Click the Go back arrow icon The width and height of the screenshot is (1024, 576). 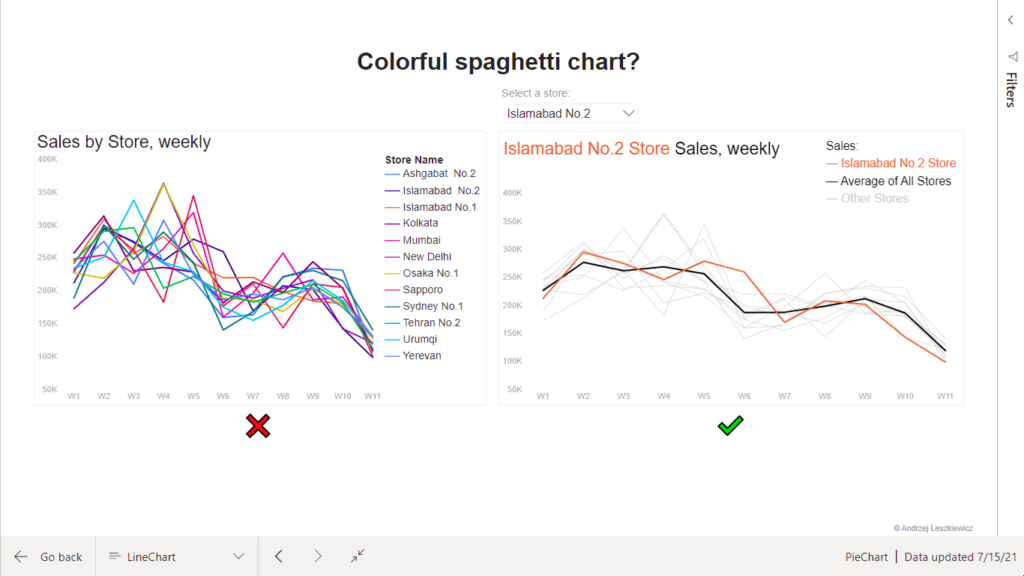coord(22,556)
